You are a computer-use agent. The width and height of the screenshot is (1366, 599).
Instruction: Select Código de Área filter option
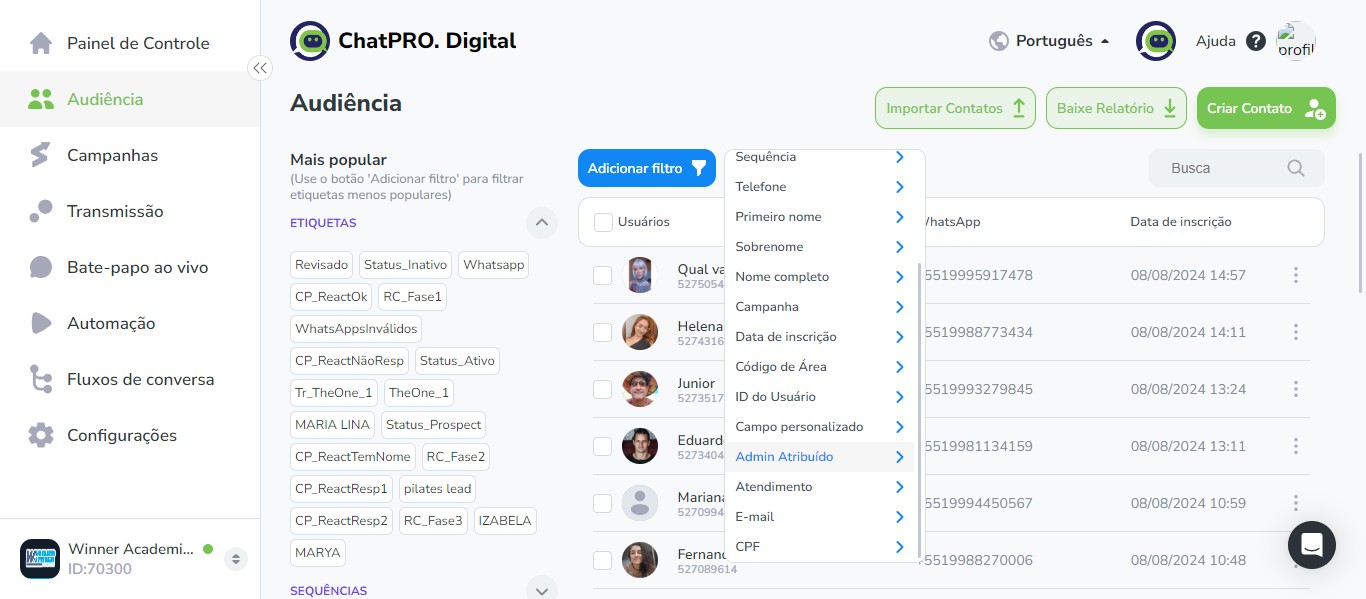click(819, 367)
